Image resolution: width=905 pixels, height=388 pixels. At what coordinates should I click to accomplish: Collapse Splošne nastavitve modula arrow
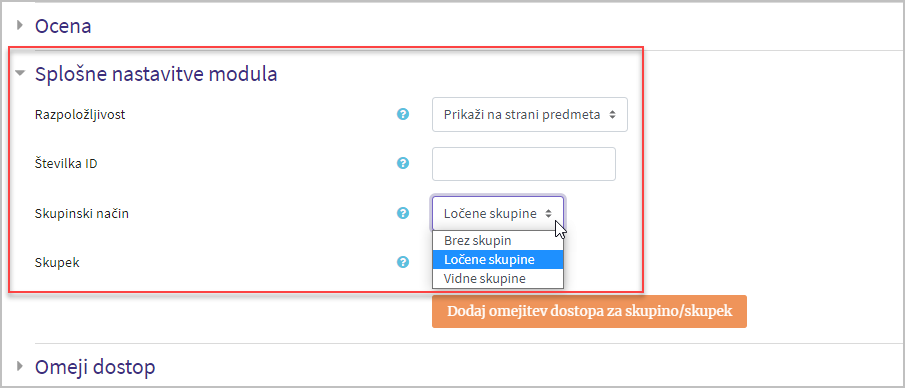[x=21, y=74]
